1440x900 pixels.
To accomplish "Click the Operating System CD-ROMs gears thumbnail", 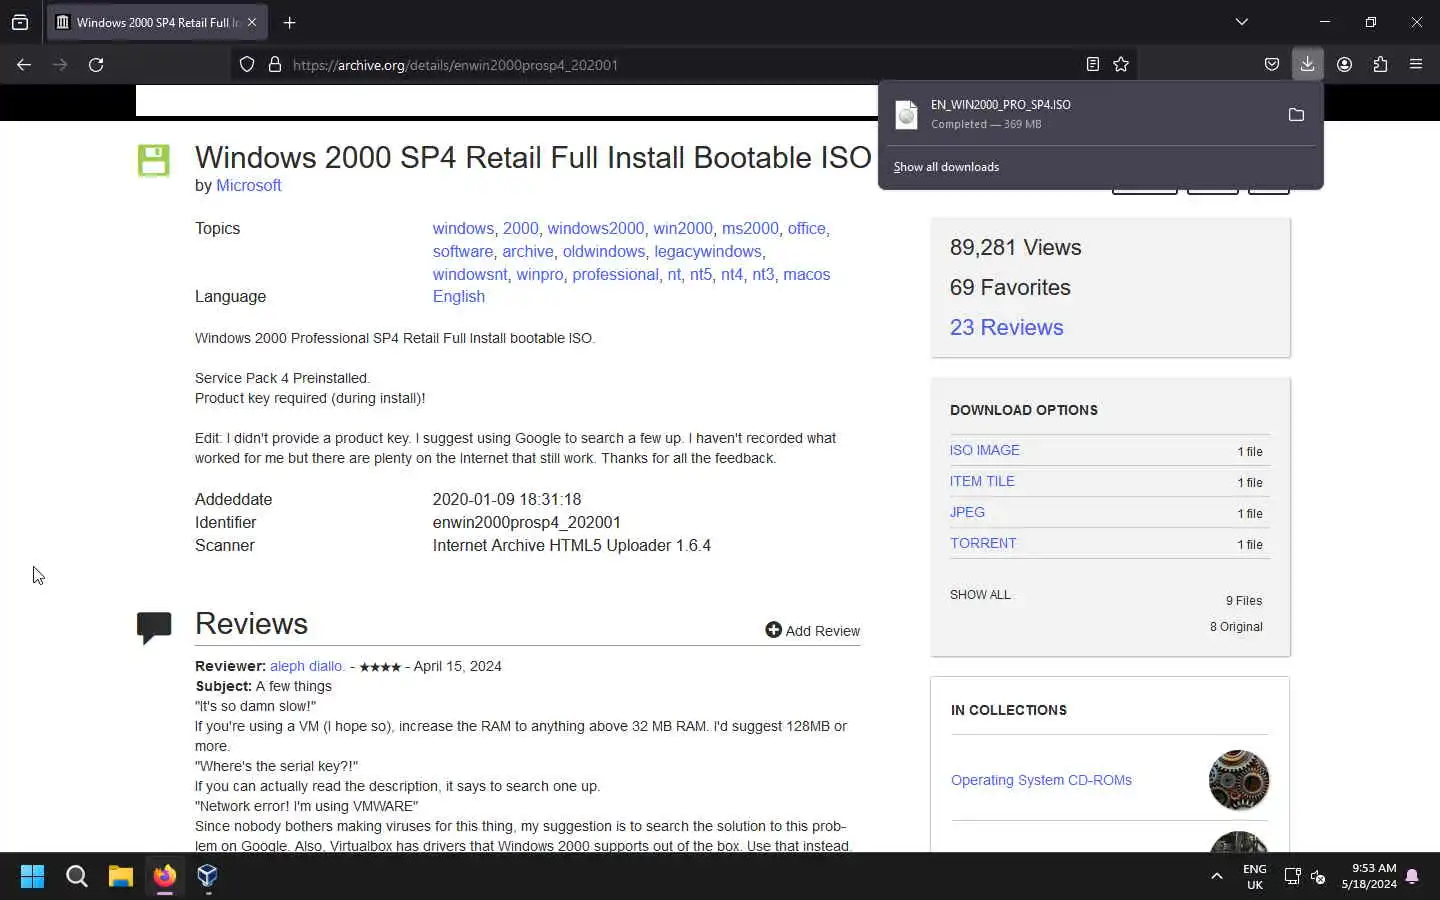I will (x=1239, y=780).
